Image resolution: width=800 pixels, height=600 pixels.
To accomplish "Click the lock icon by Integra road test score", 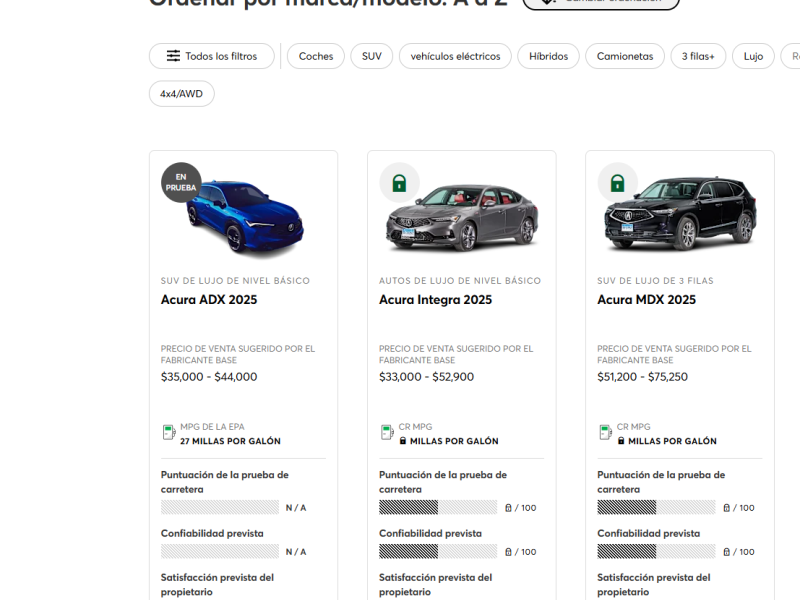I will point(508,508).
